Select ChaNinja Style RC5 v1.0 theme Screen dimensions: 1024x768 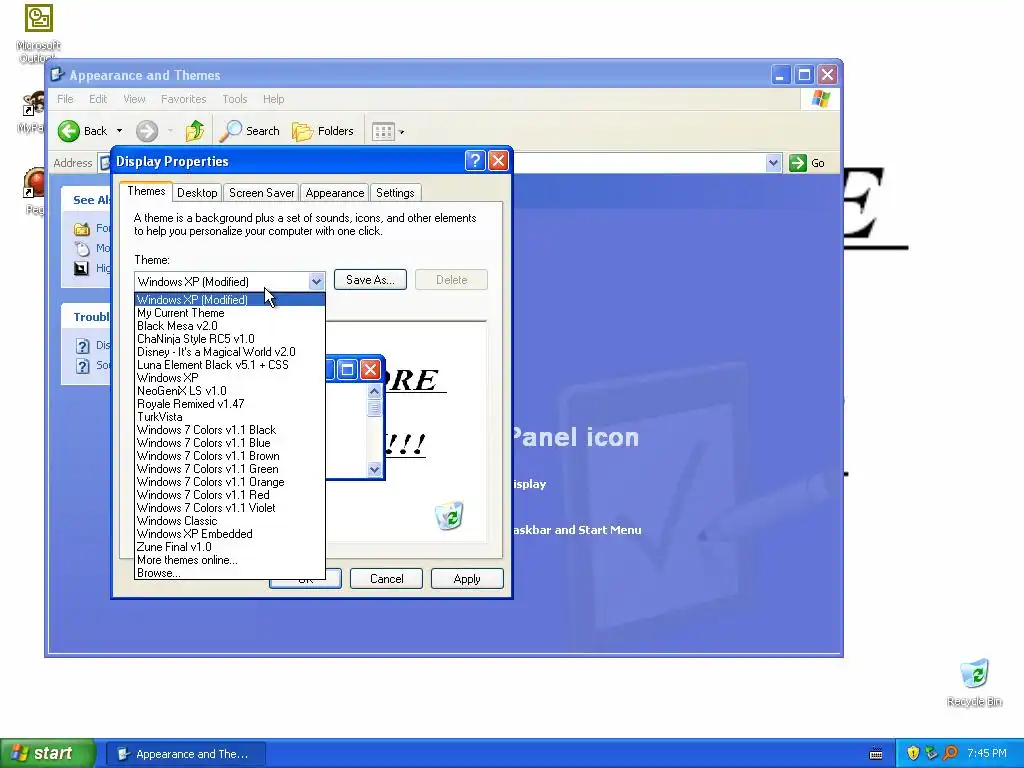point(230,339)
